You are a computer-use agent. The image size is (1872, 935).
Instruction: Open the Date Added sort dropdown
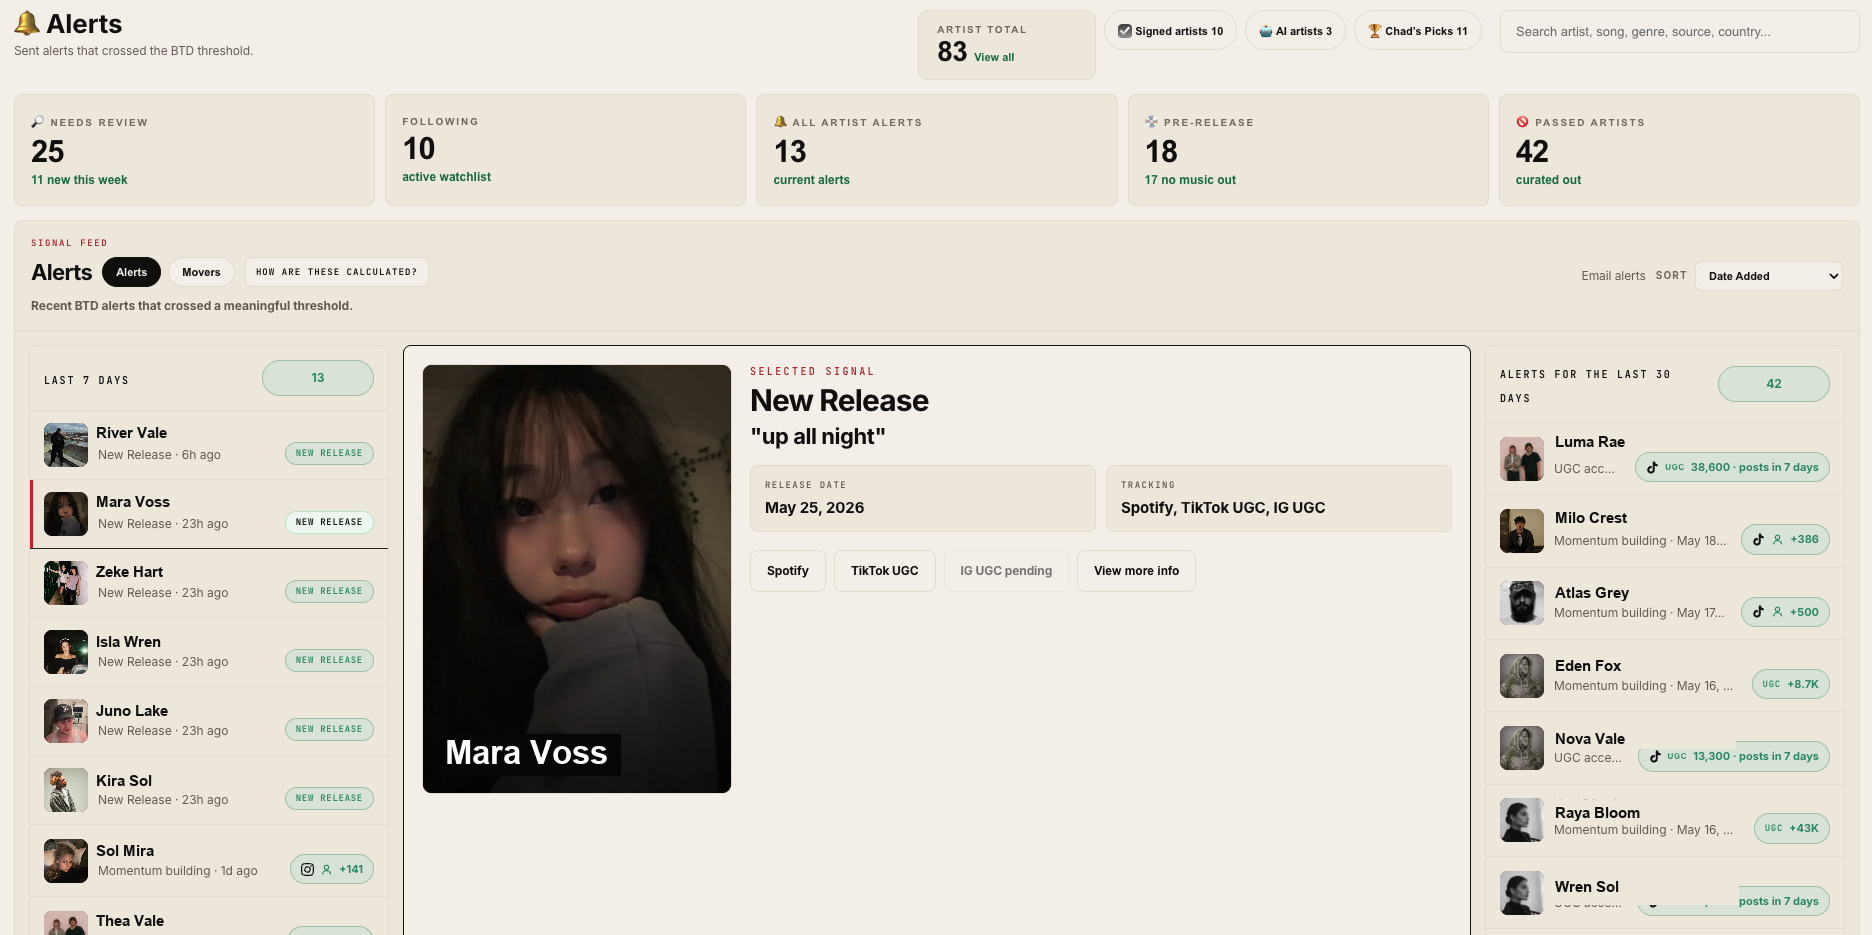1769,276
